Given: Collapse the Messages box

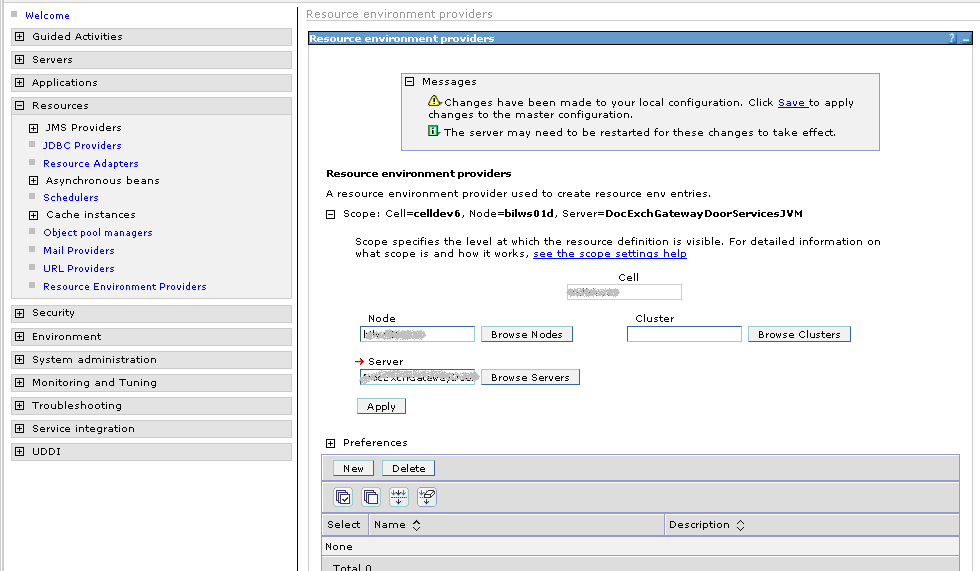Looking at the screenshot, I should (x=410, y=82).
